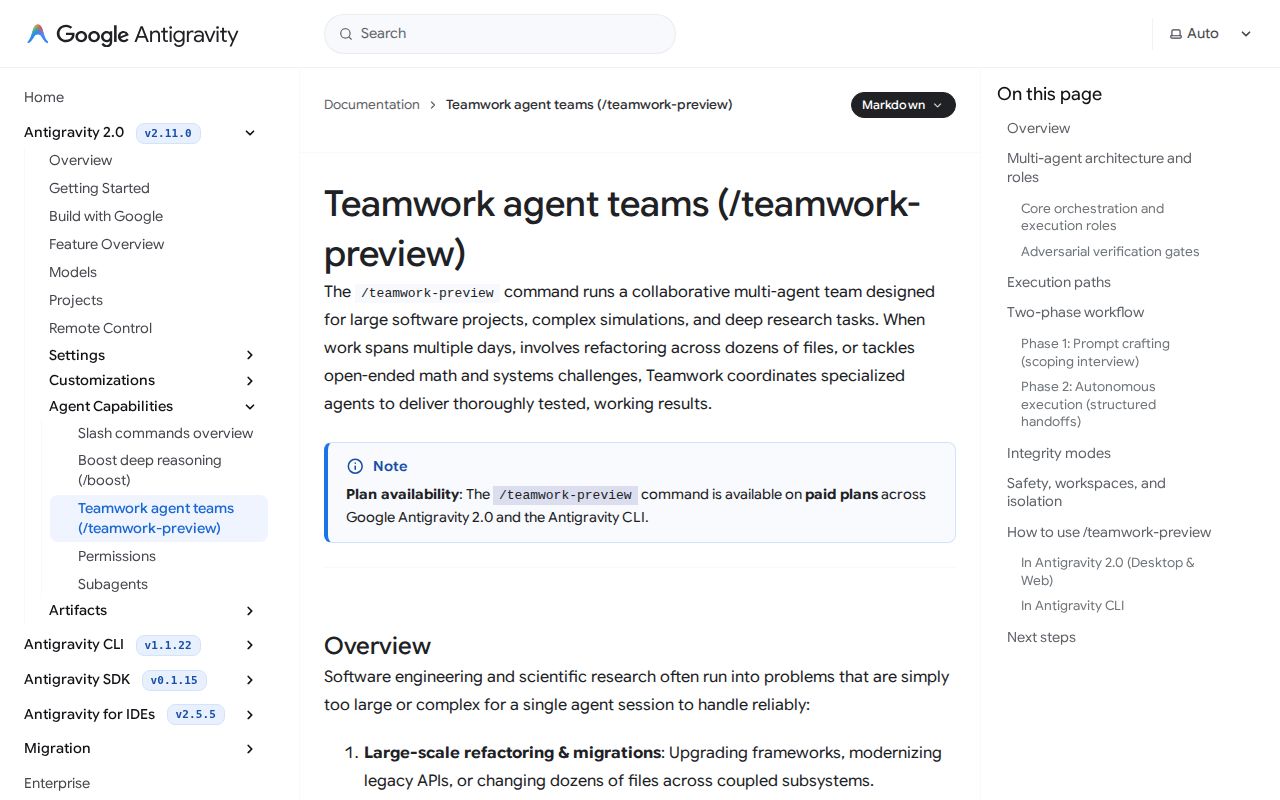Jump to Phase 1: Prompt crafting
The image size is (1280, 800).
point(1095,352)
